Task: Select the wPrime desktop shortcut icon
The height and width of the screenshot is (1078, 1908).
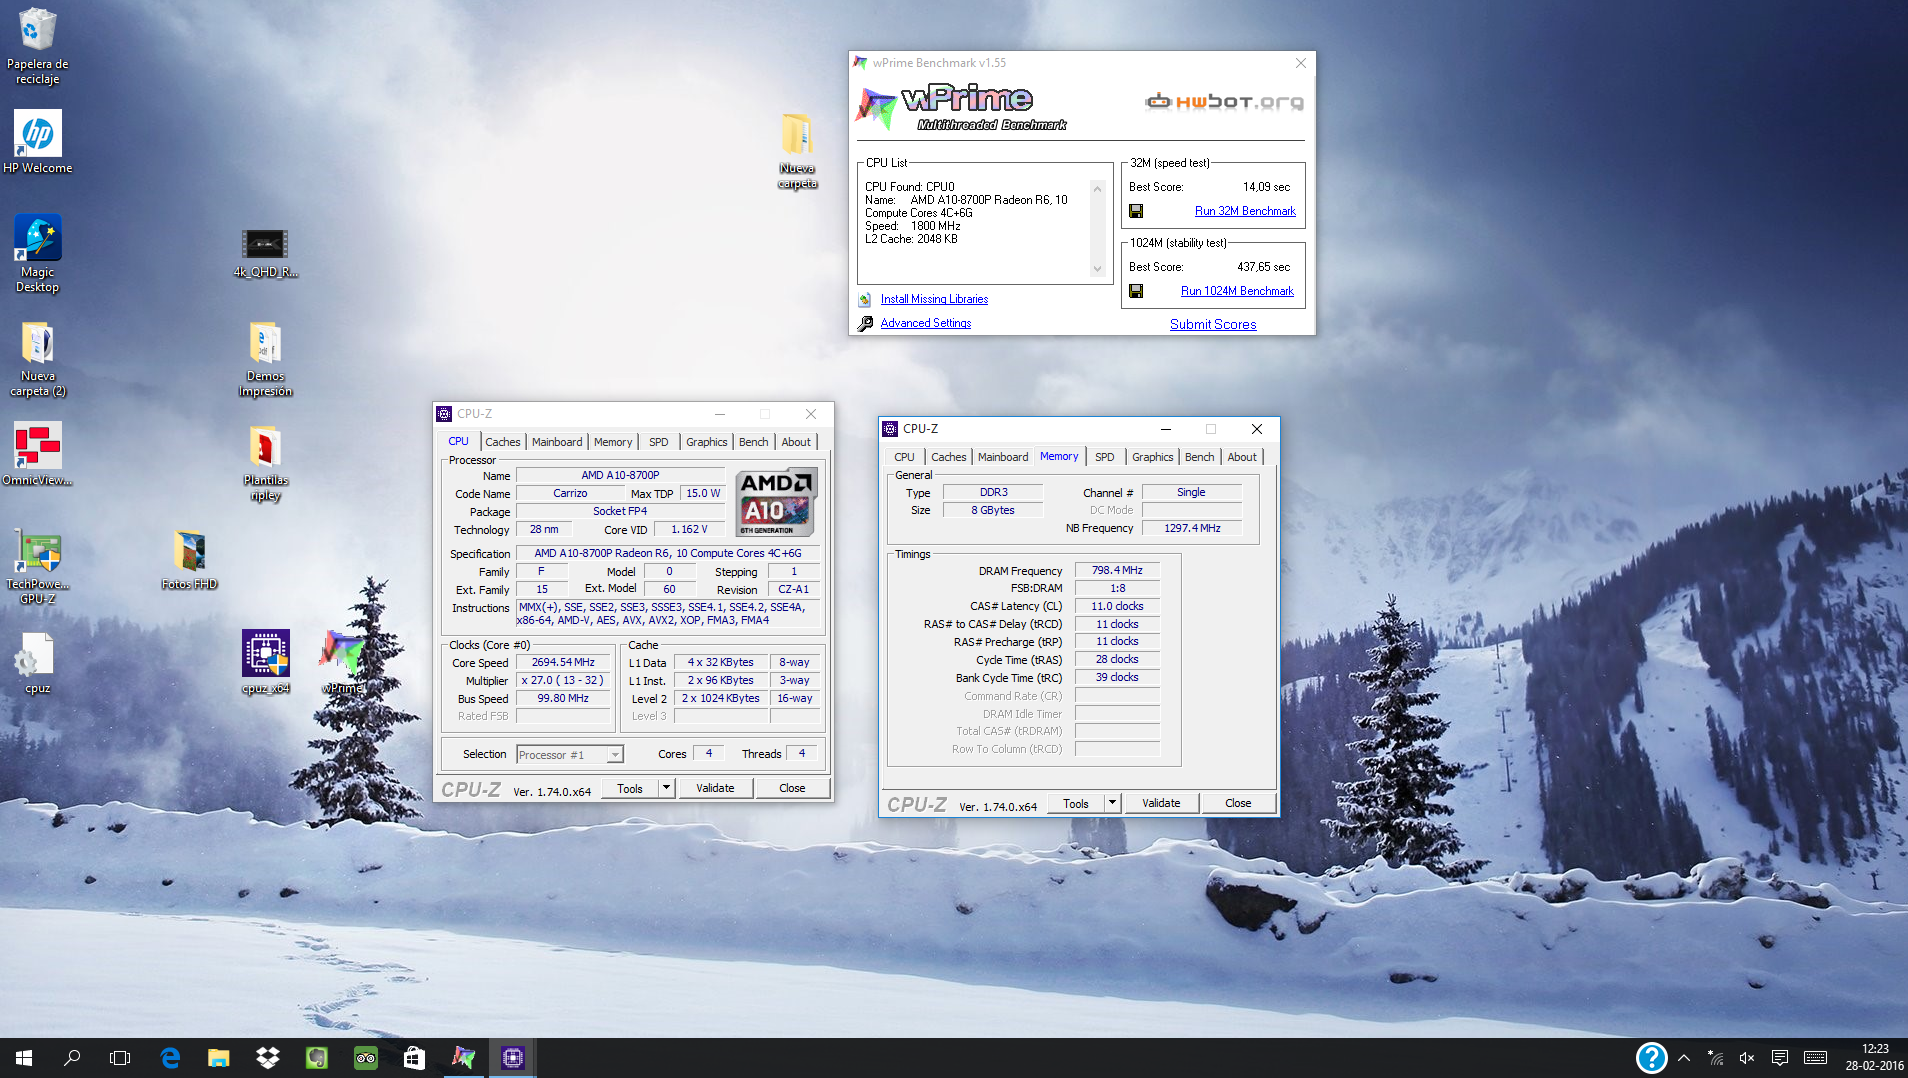Action: [x=342, y=661]
